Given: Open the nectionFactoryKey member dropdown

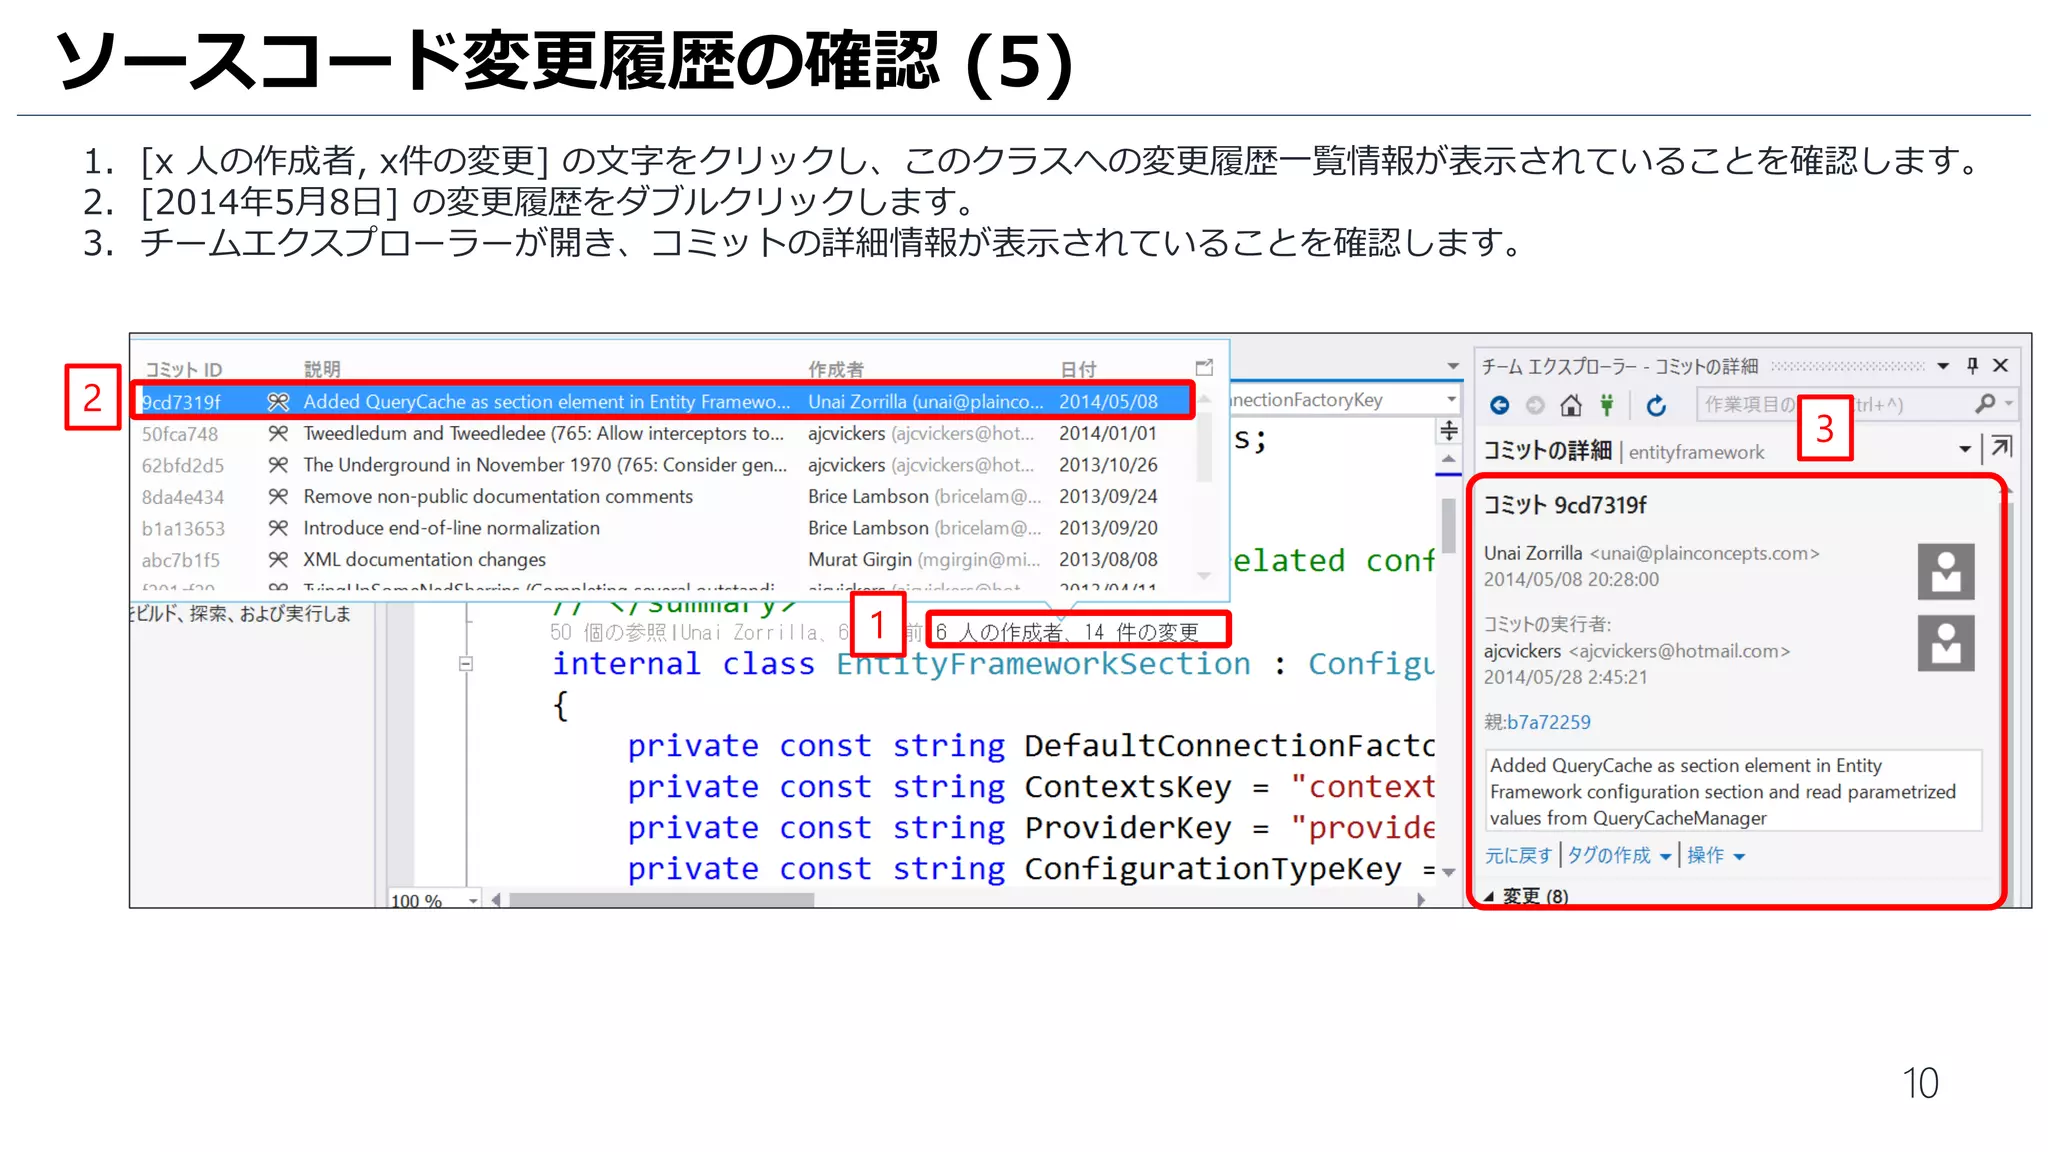Looking at the screenshot, I should pyautogui.click(x=1450, y=400).
